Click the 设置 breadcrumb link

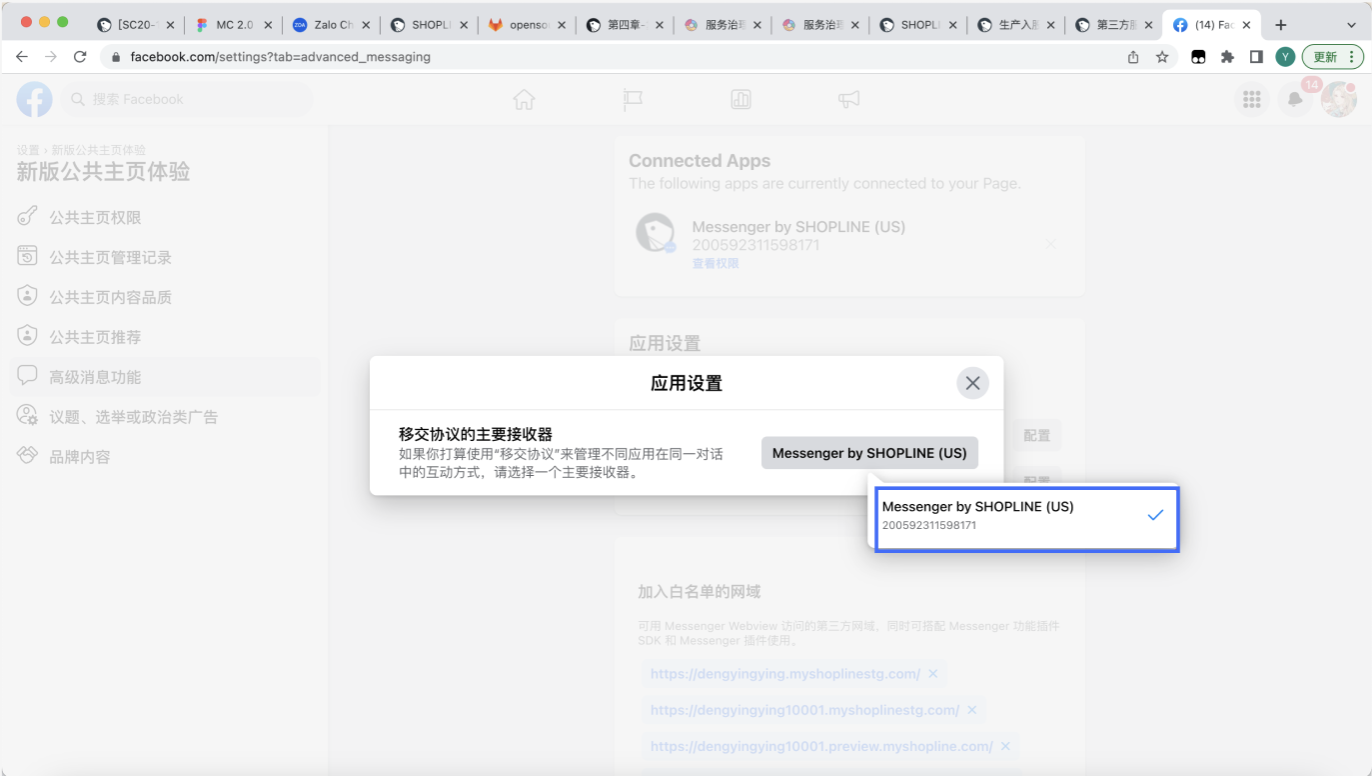[x=28, y=150]
